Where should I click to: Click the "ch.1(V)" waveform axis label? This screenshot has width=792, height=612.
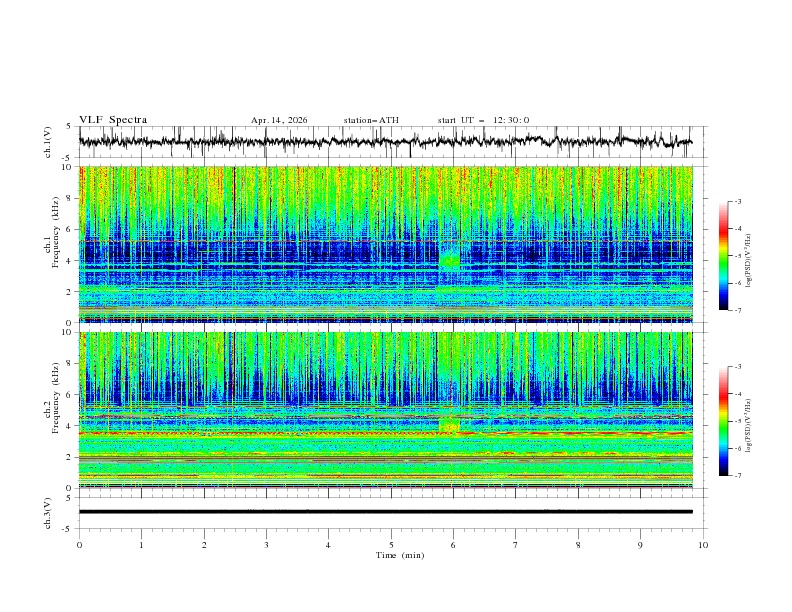pos(48,142)
